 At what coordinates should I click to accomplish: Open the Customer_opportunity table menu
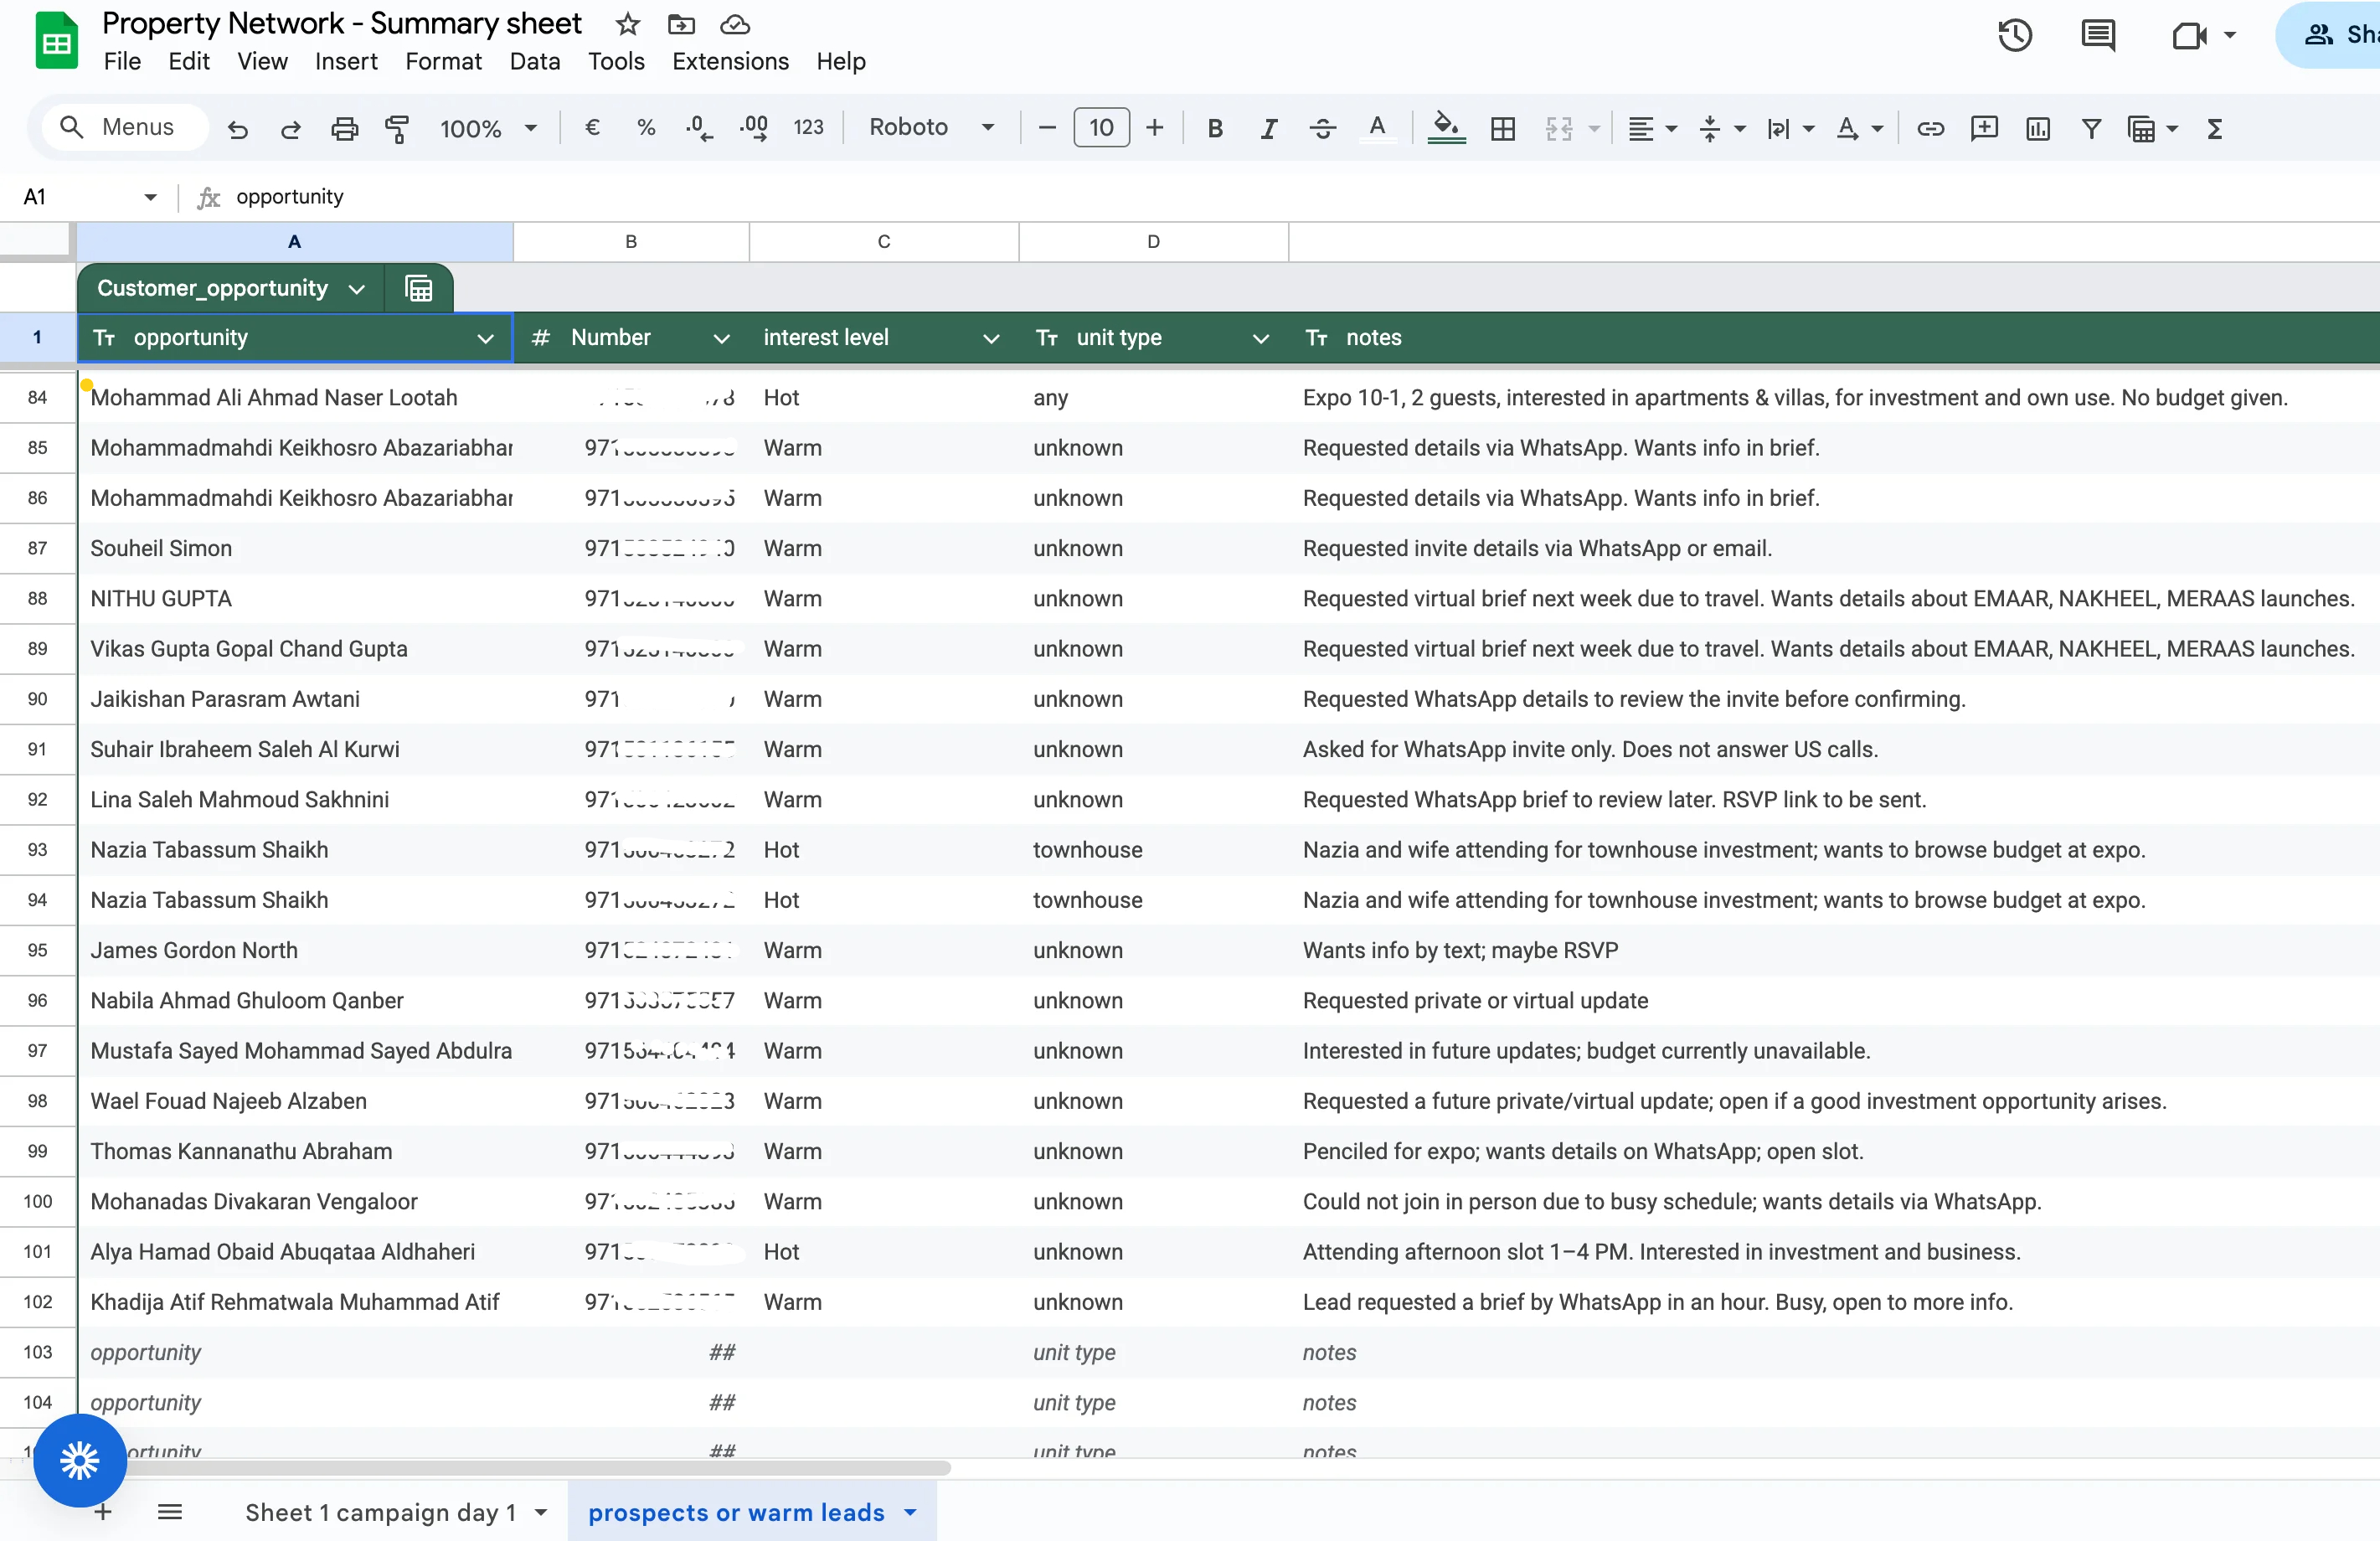click(357, 288)
